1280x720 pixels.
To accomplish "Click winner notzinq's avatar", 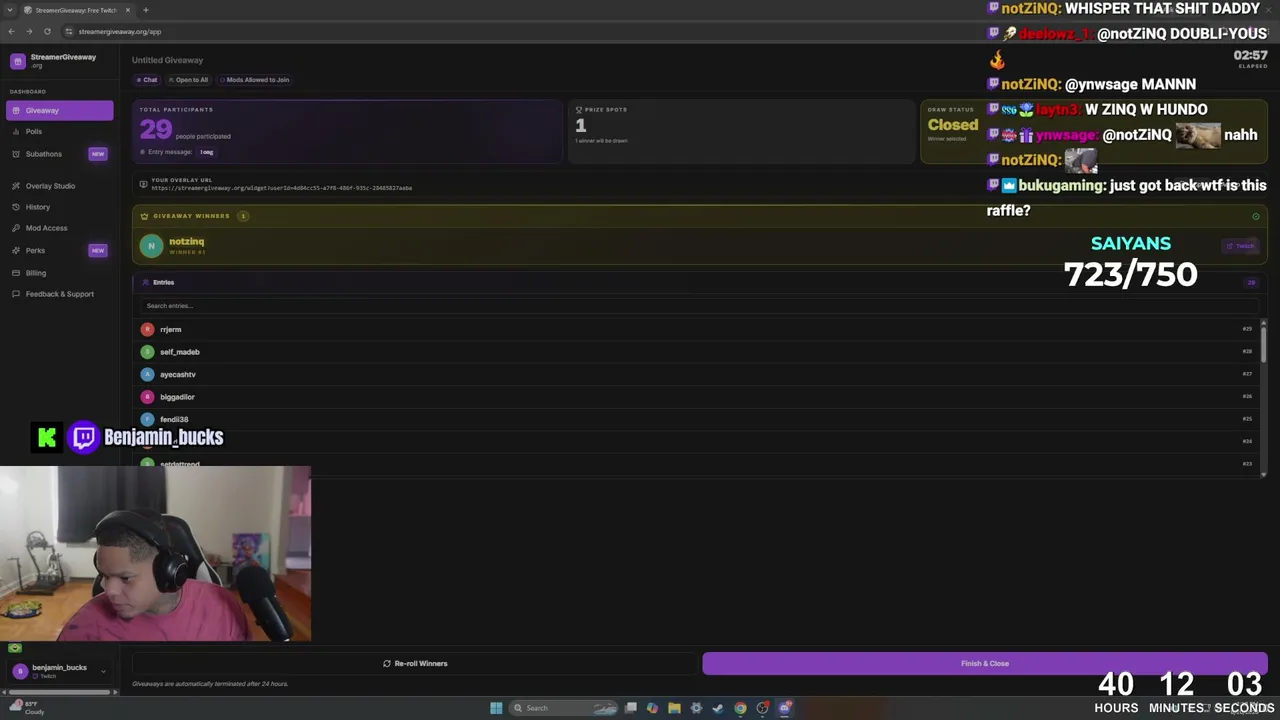I will [x=151, y=245].
